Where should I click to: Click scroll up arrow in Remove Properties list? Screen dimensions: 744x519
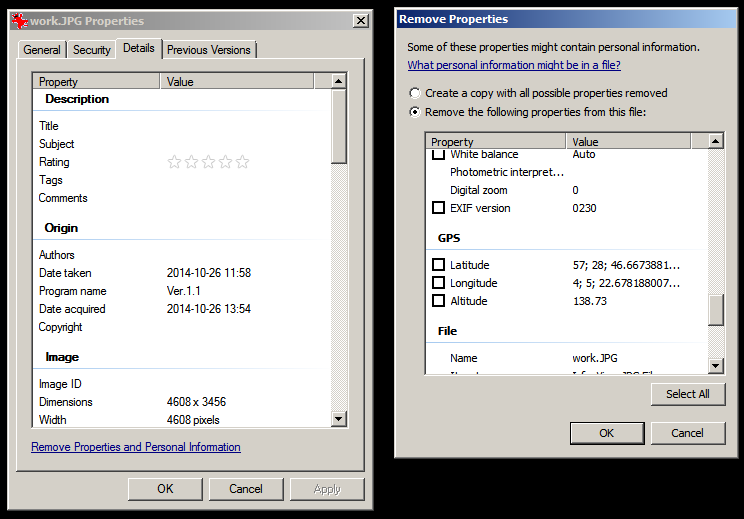point(716,141)
